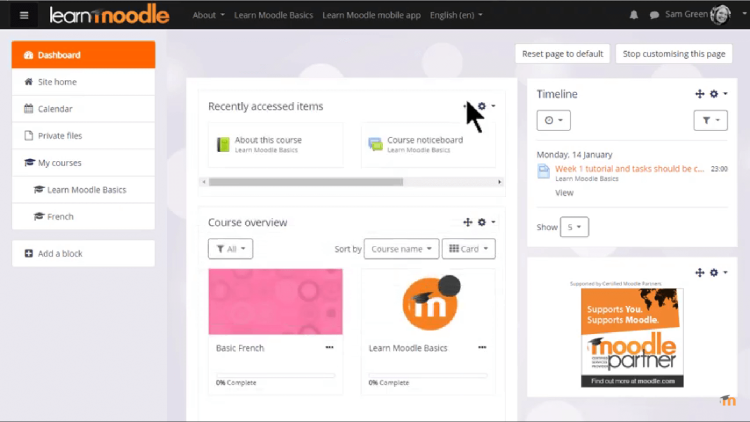Click the Add a block plus icon
750x422 pixels.
(29, 254)
